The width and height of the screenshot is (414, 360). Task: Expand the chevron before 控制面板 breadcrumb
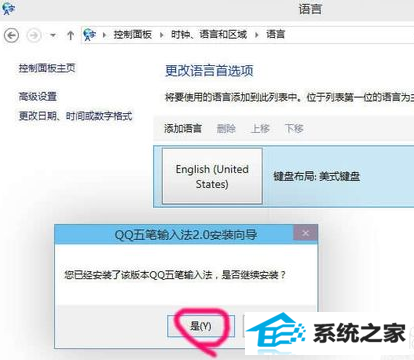104,35
